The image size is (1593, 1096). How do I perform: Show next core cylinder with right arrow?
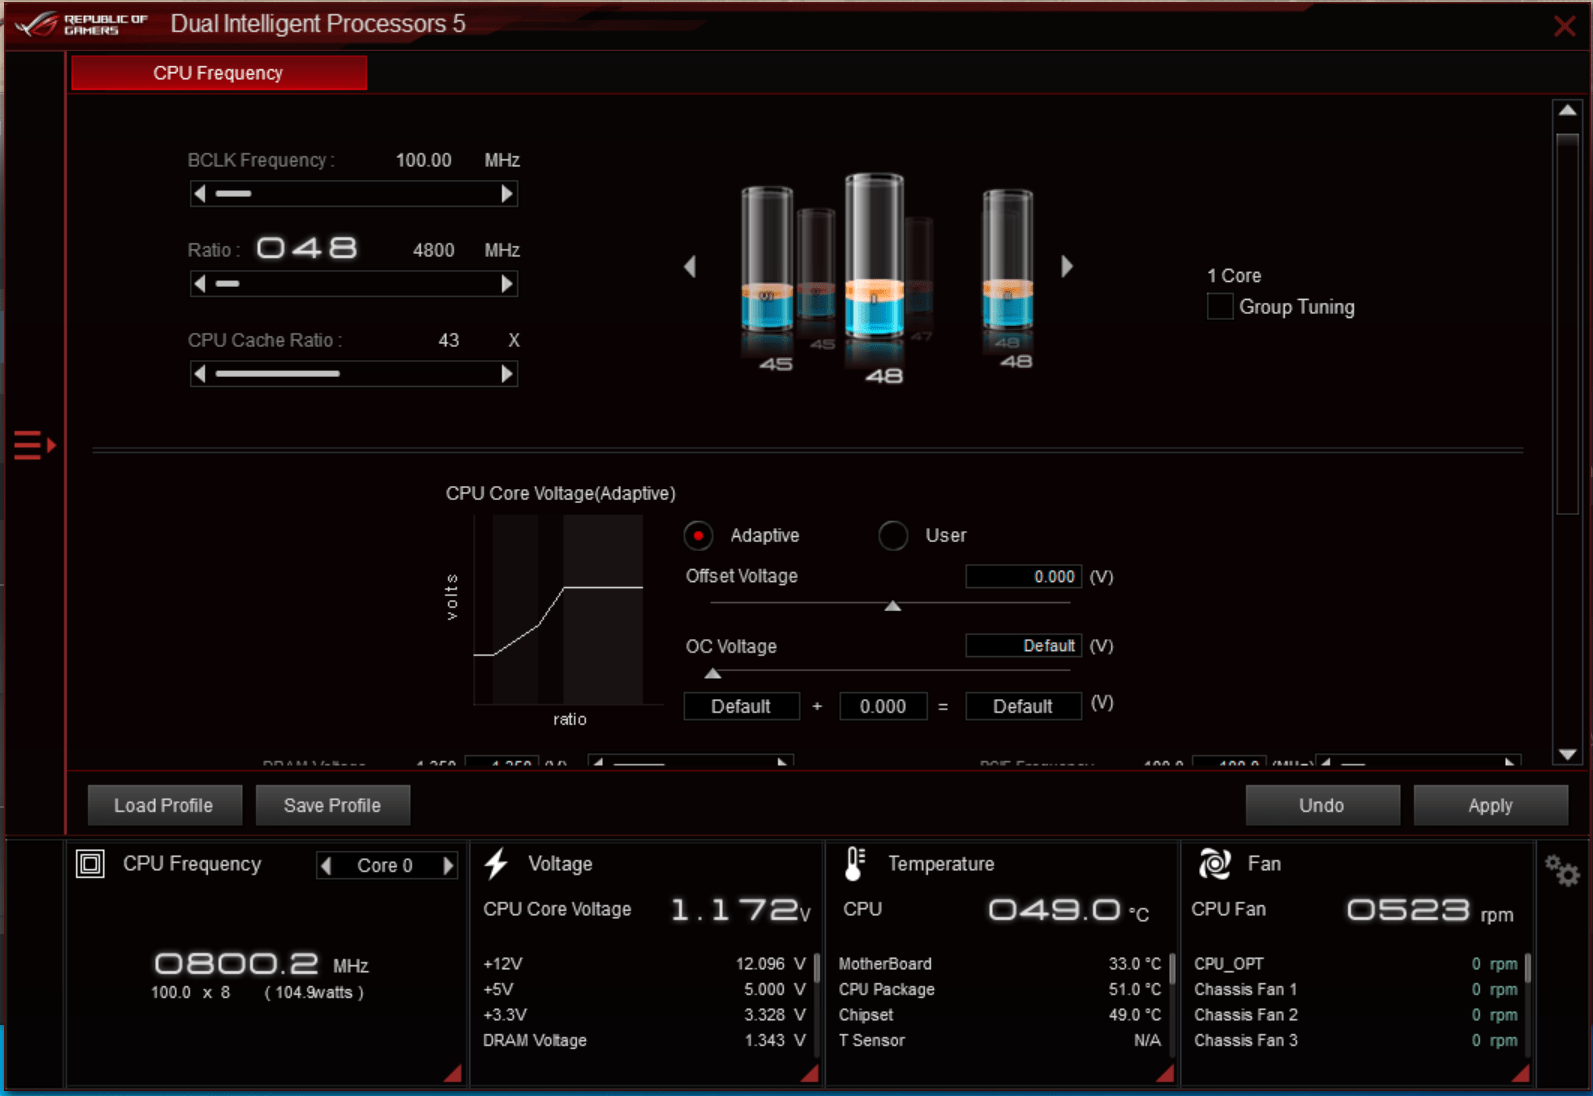tap(1067, 266)
